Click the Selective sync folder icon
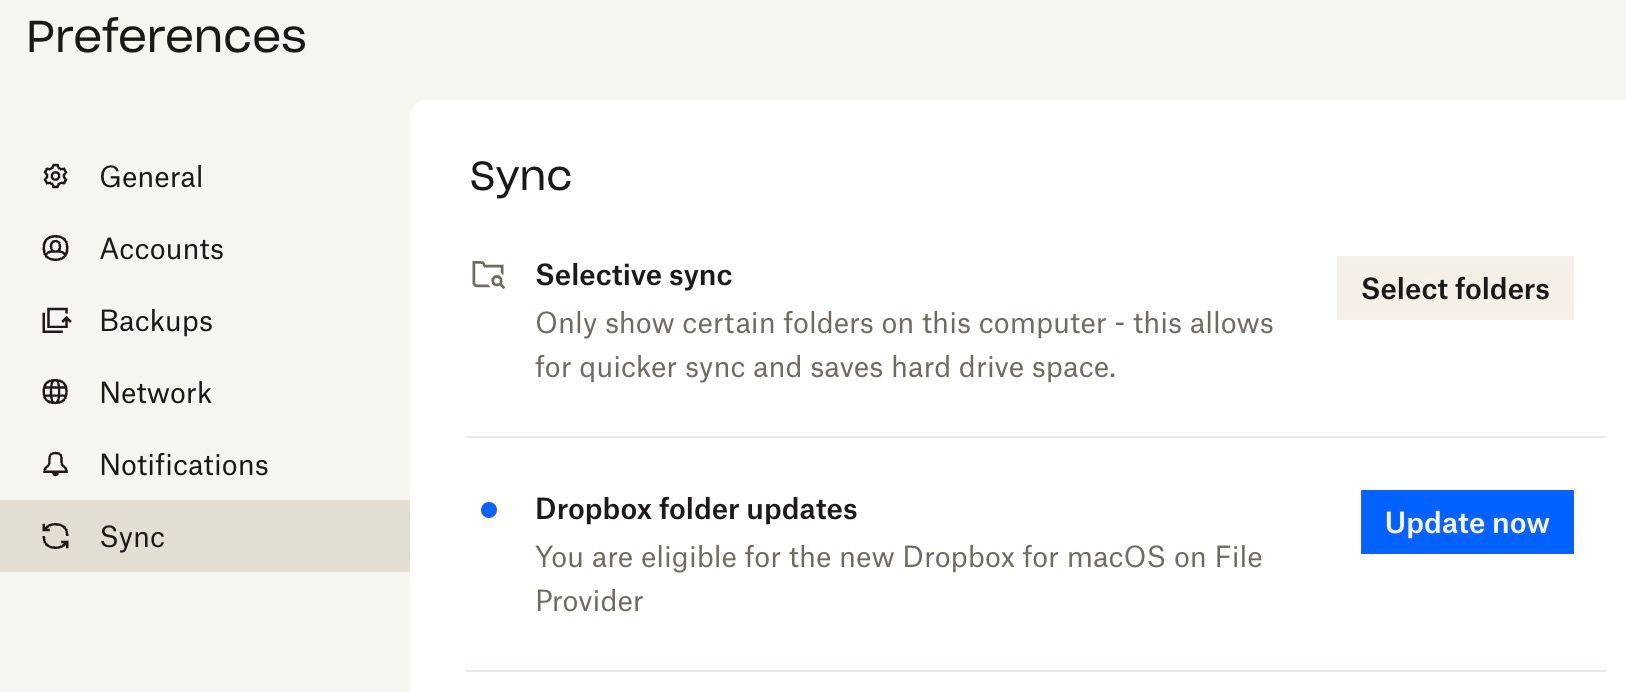The image size is (1626, 692). pyautogui.click(x=488, y=275)
